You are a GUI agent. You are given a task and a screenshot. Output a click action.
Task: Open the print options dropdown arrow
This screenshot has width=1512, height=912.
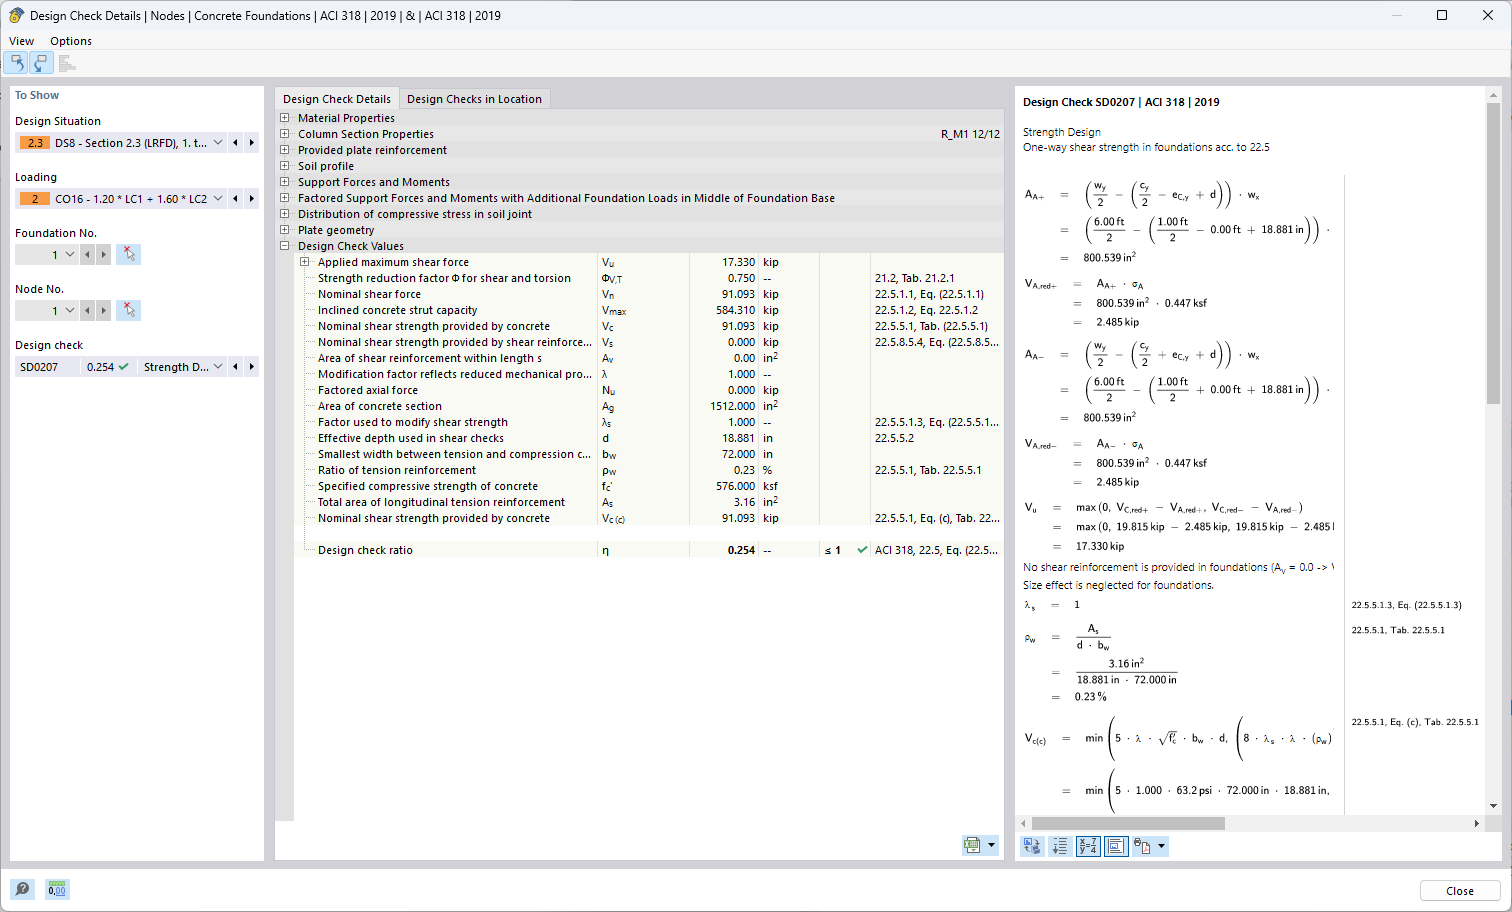tap(1161, 846)
